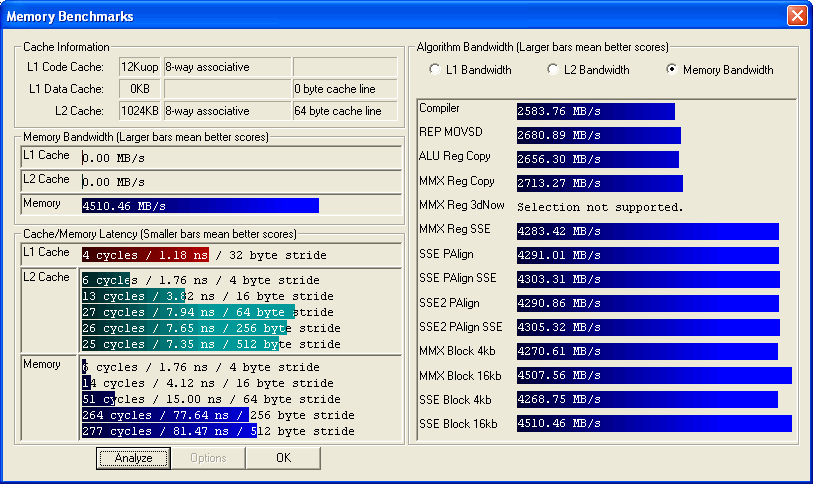
Task: Click the L1 Cache '0.00 MB/s' bandwidth value
Action: point(113,158)
